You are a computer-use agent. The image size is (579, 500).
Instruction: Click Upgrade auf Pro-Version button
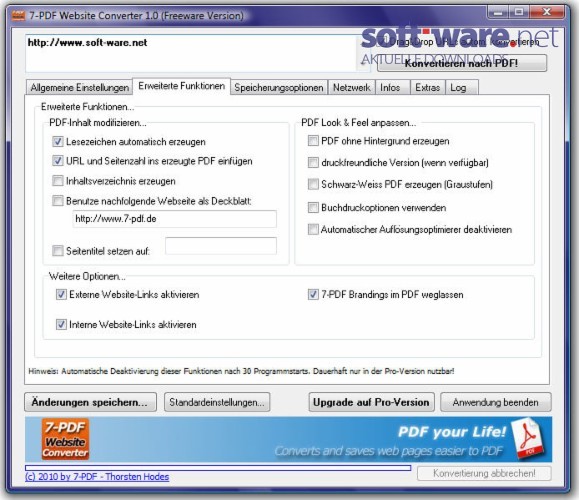(371, 402)
